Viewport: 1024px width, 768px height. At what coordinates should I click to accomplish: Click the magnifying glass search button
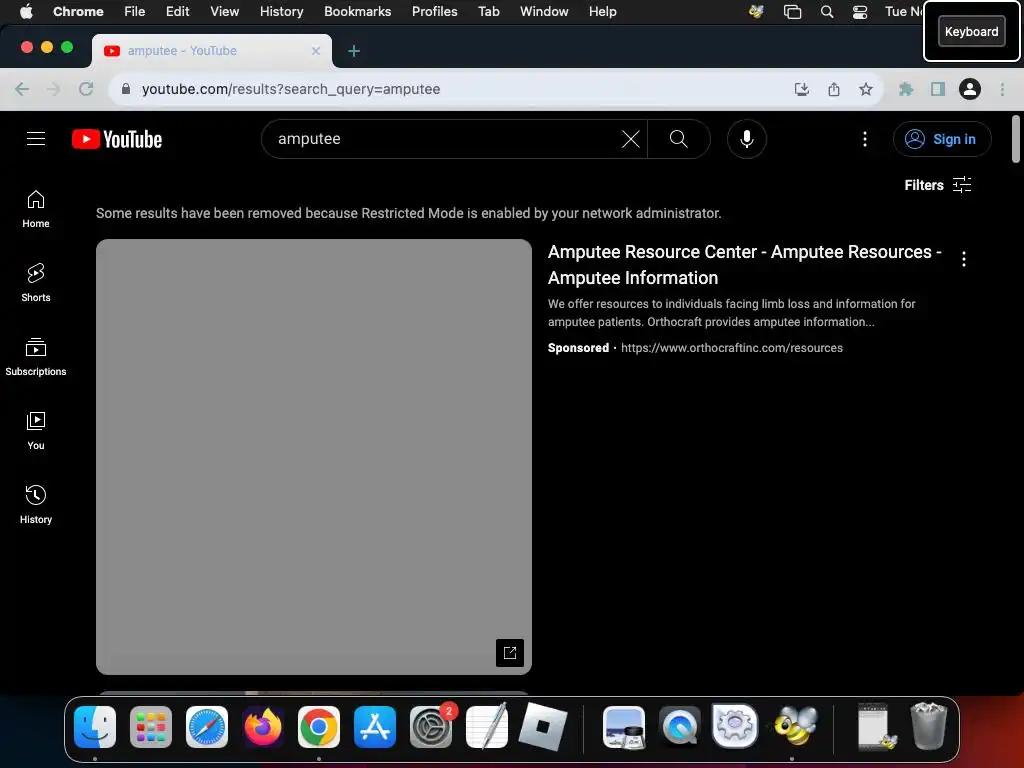(679, 138)
